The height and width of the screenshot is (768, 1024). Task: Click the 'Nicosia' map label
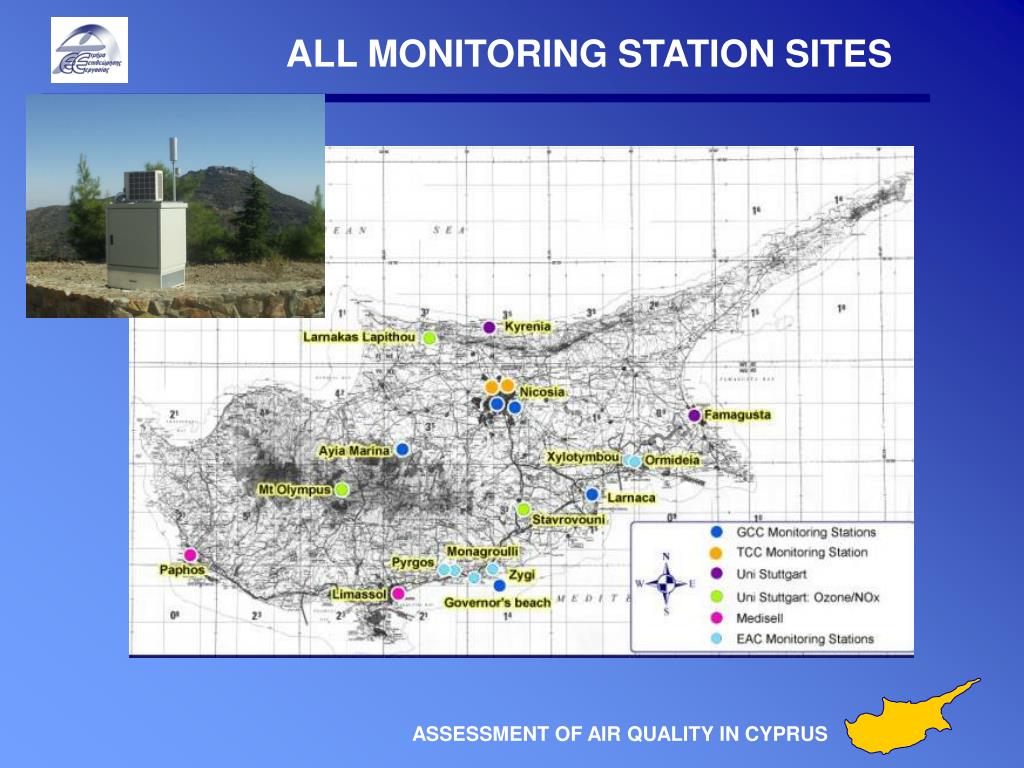(x=542, y=392)
